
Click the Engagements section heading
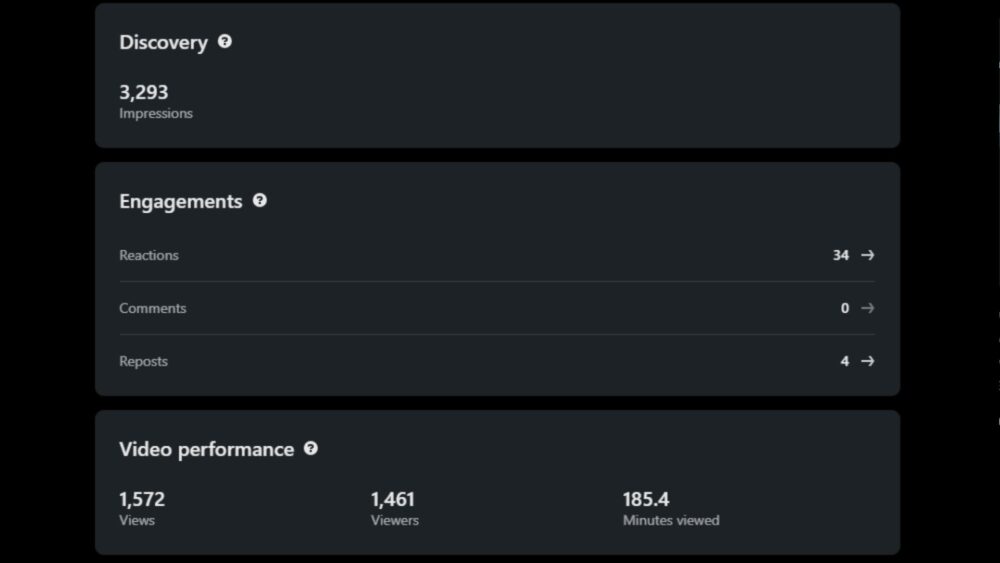pos(181,201)
